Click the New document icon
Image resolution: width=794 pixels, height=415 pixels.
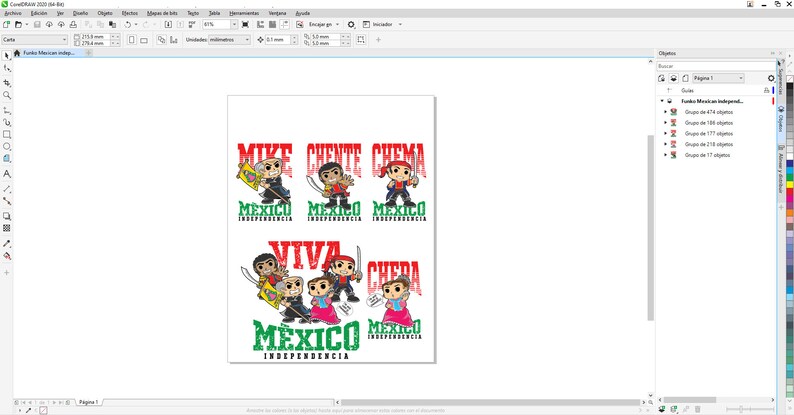point(6,24)
